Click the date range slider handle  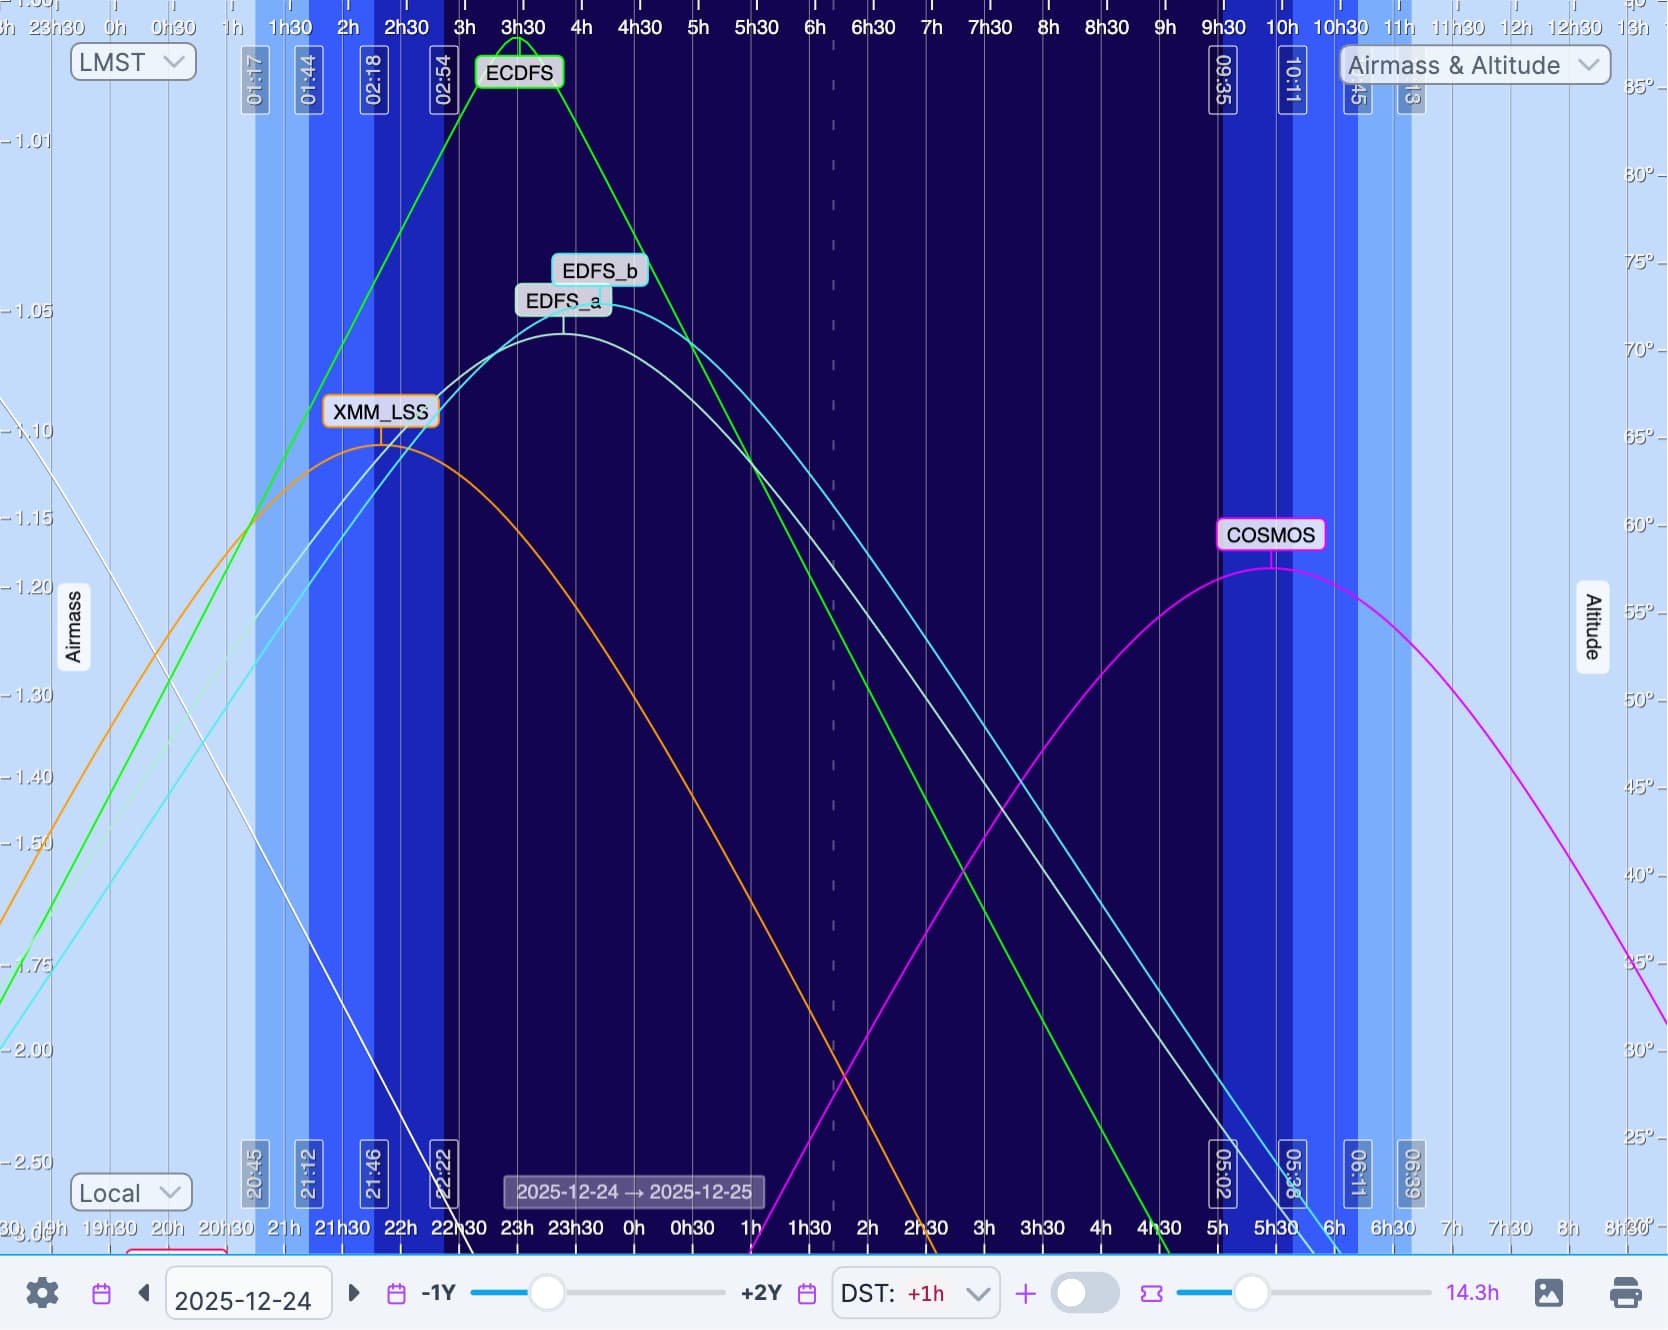click(547, 1293)
